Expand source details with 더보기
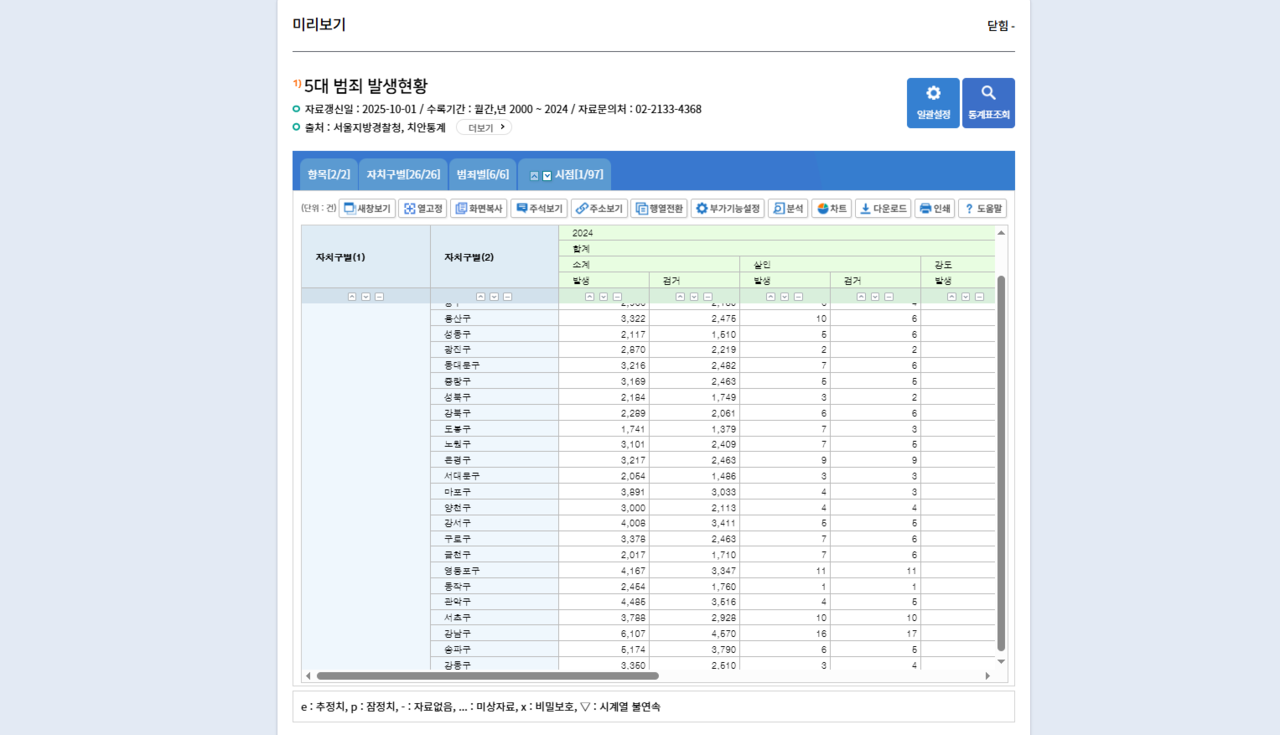The width and height of the screenshot is (1280, 735). pos(484,127)
